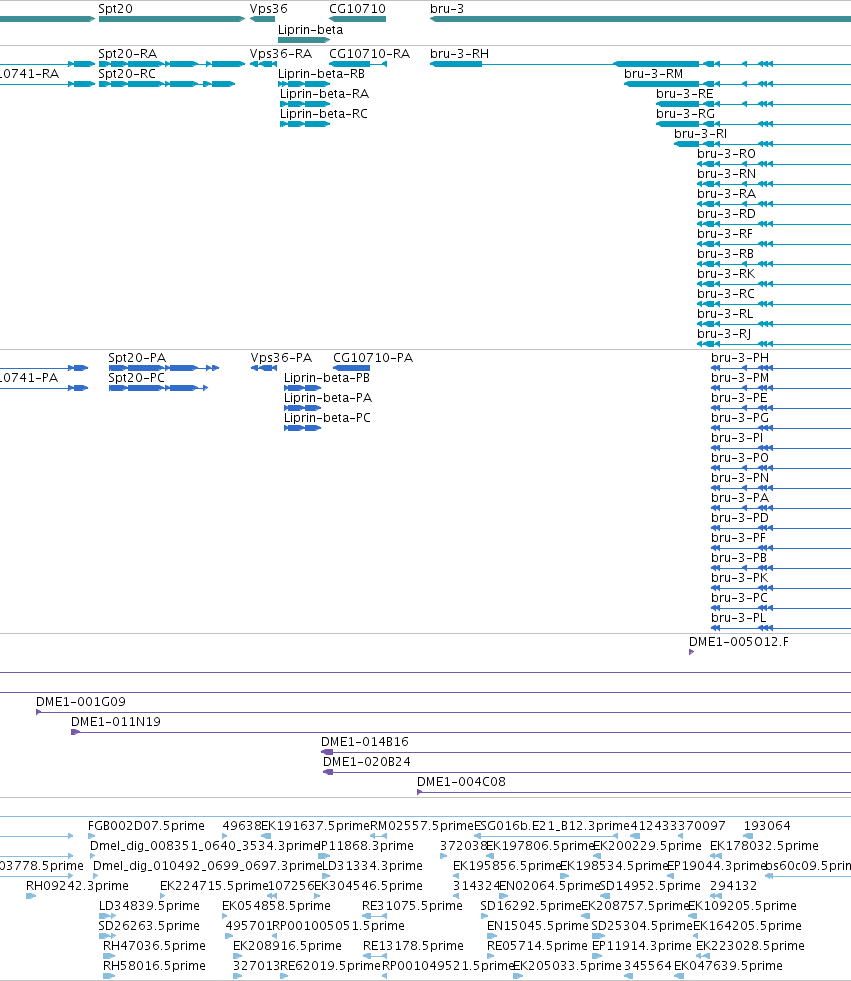This screenshot has height=981, width=851.
Task: Select EST LD31334.3prime
Action: [372, 866]
